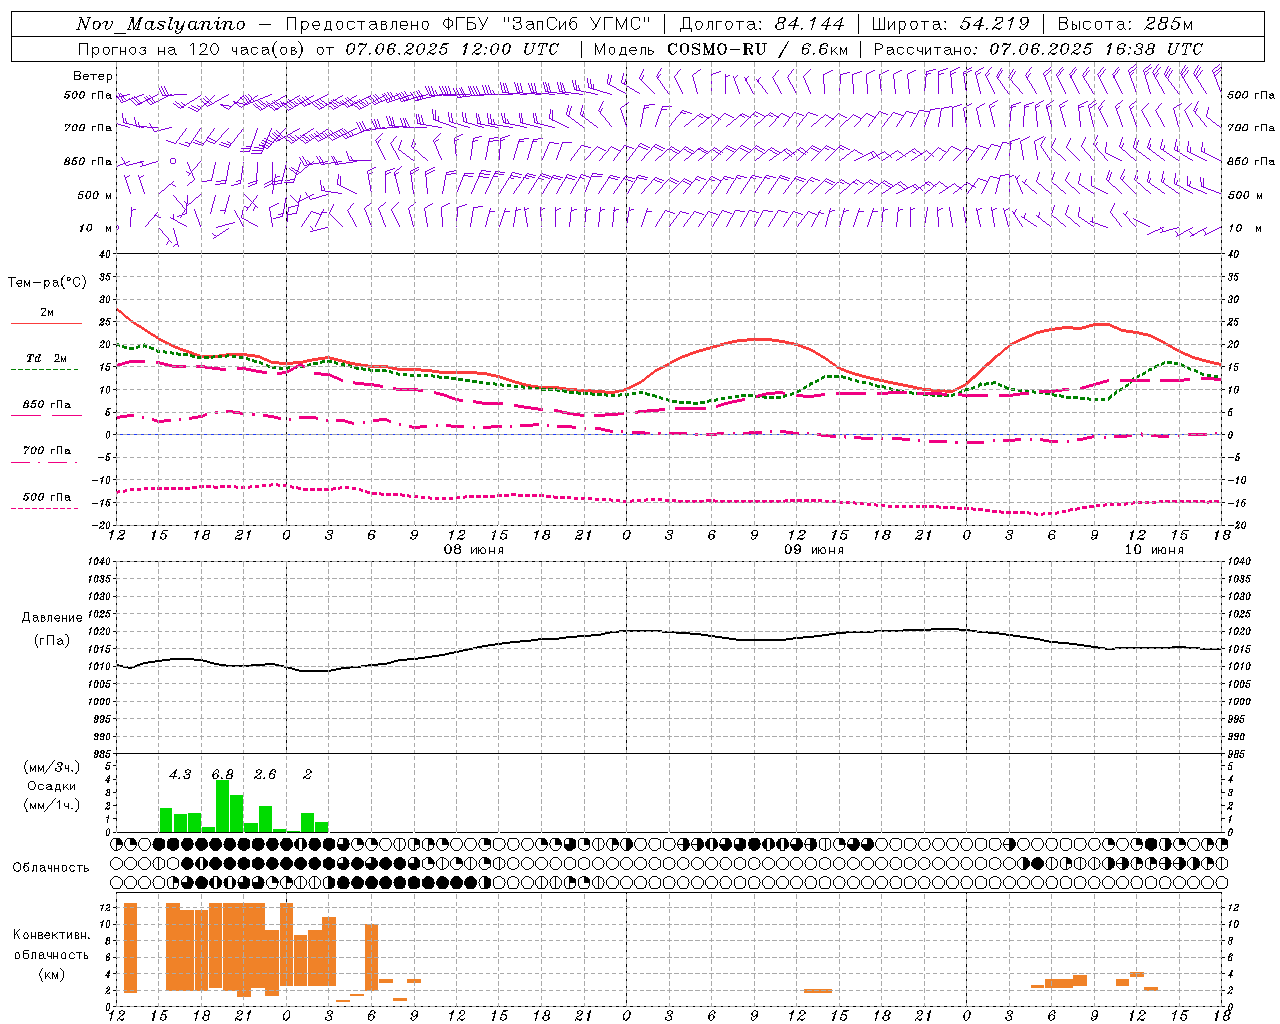The height and width of the screenshot is (1024, 1280).
Task: Click the Модель COSMO-RU / 6.6км label
Action: 721,49
